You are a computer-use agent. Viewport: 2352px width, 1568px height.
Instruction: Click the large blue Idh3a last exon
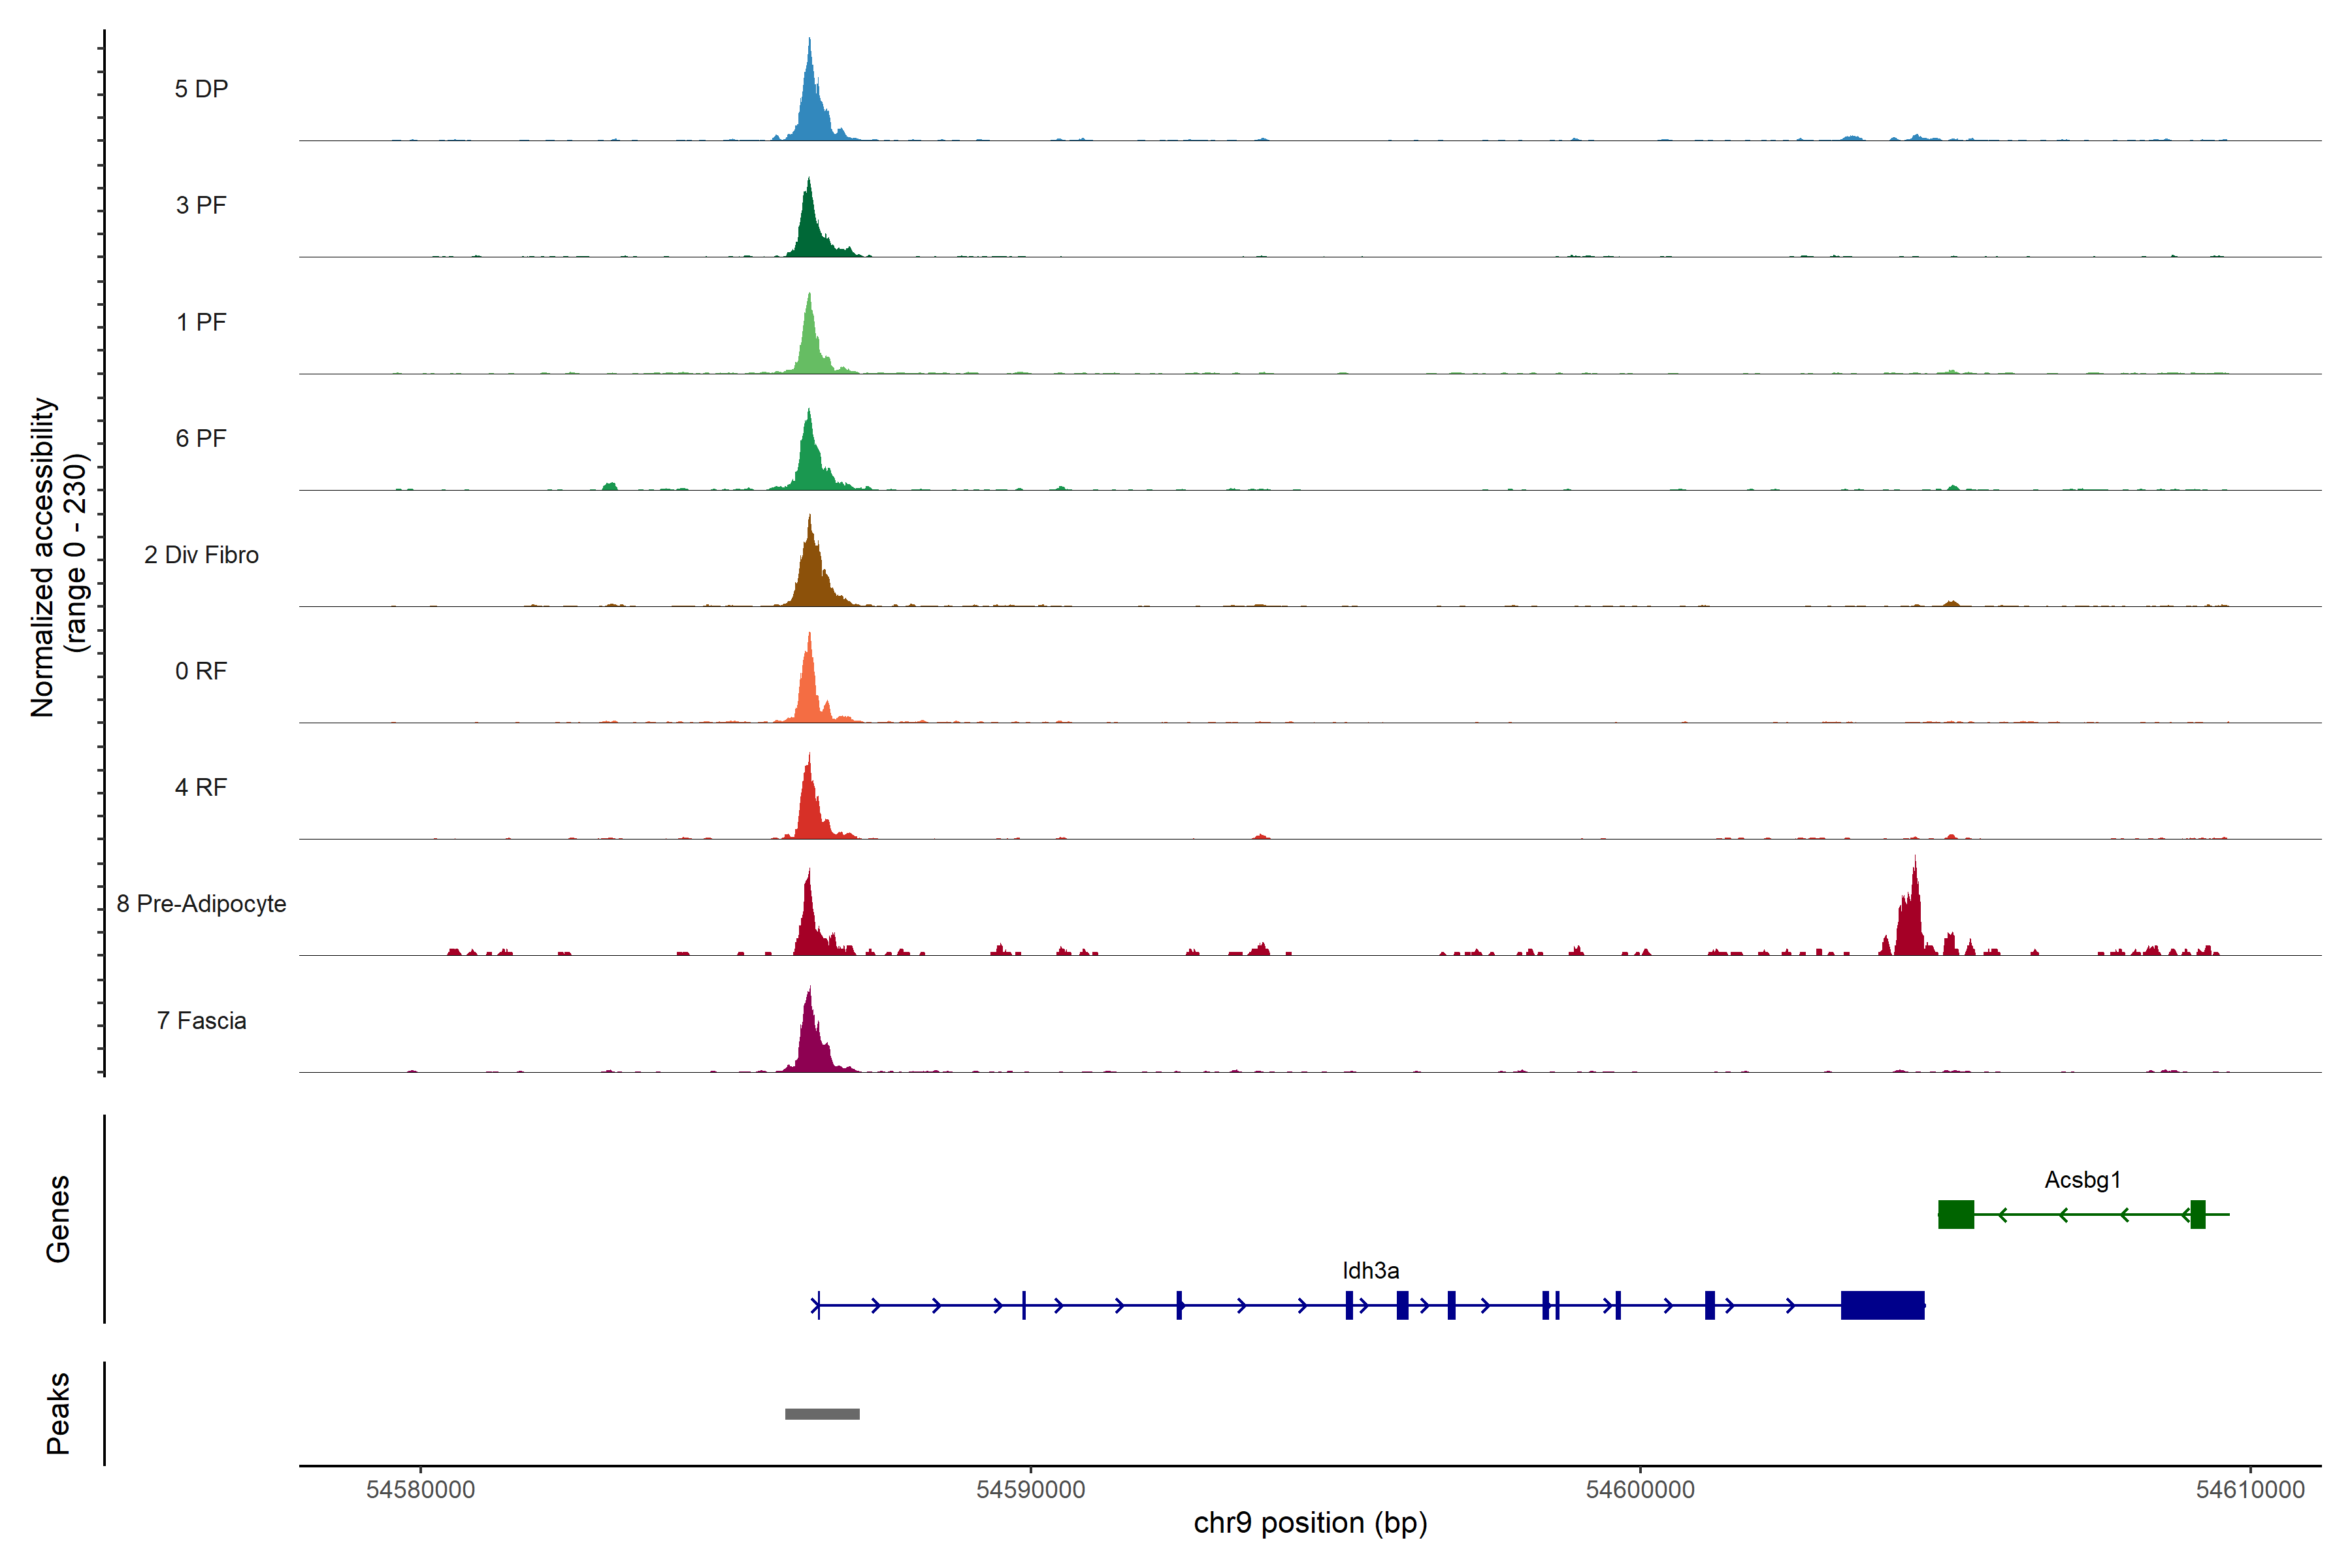[x=1882, y=1305]
